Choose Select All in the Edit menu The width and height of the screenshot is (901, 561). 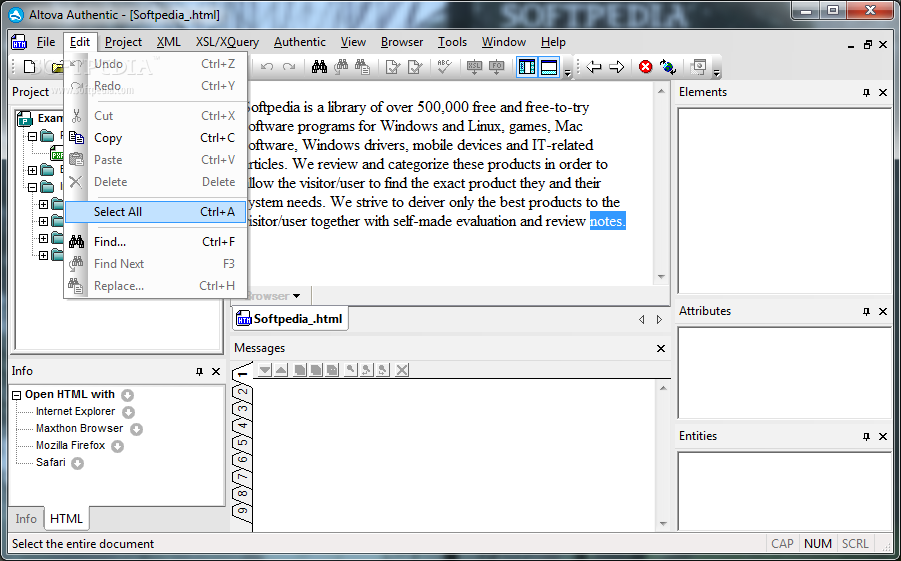(156, 212)
